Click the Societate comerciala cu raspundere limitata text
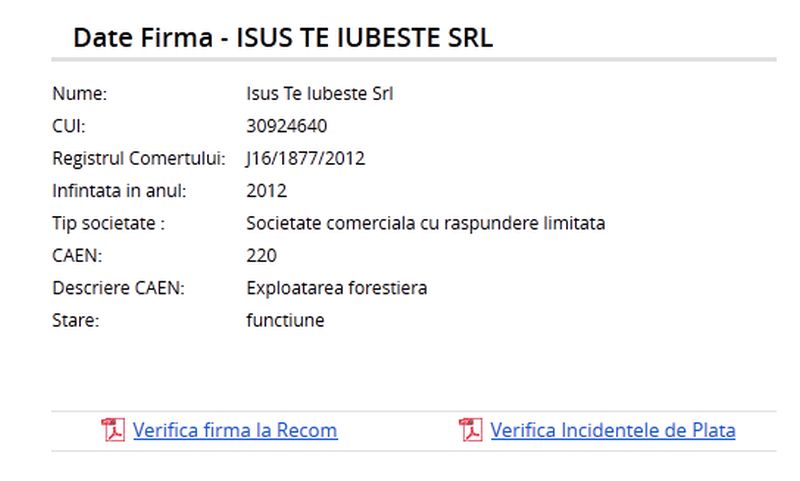This screenshot has width=800, height=481. (426, 223)
